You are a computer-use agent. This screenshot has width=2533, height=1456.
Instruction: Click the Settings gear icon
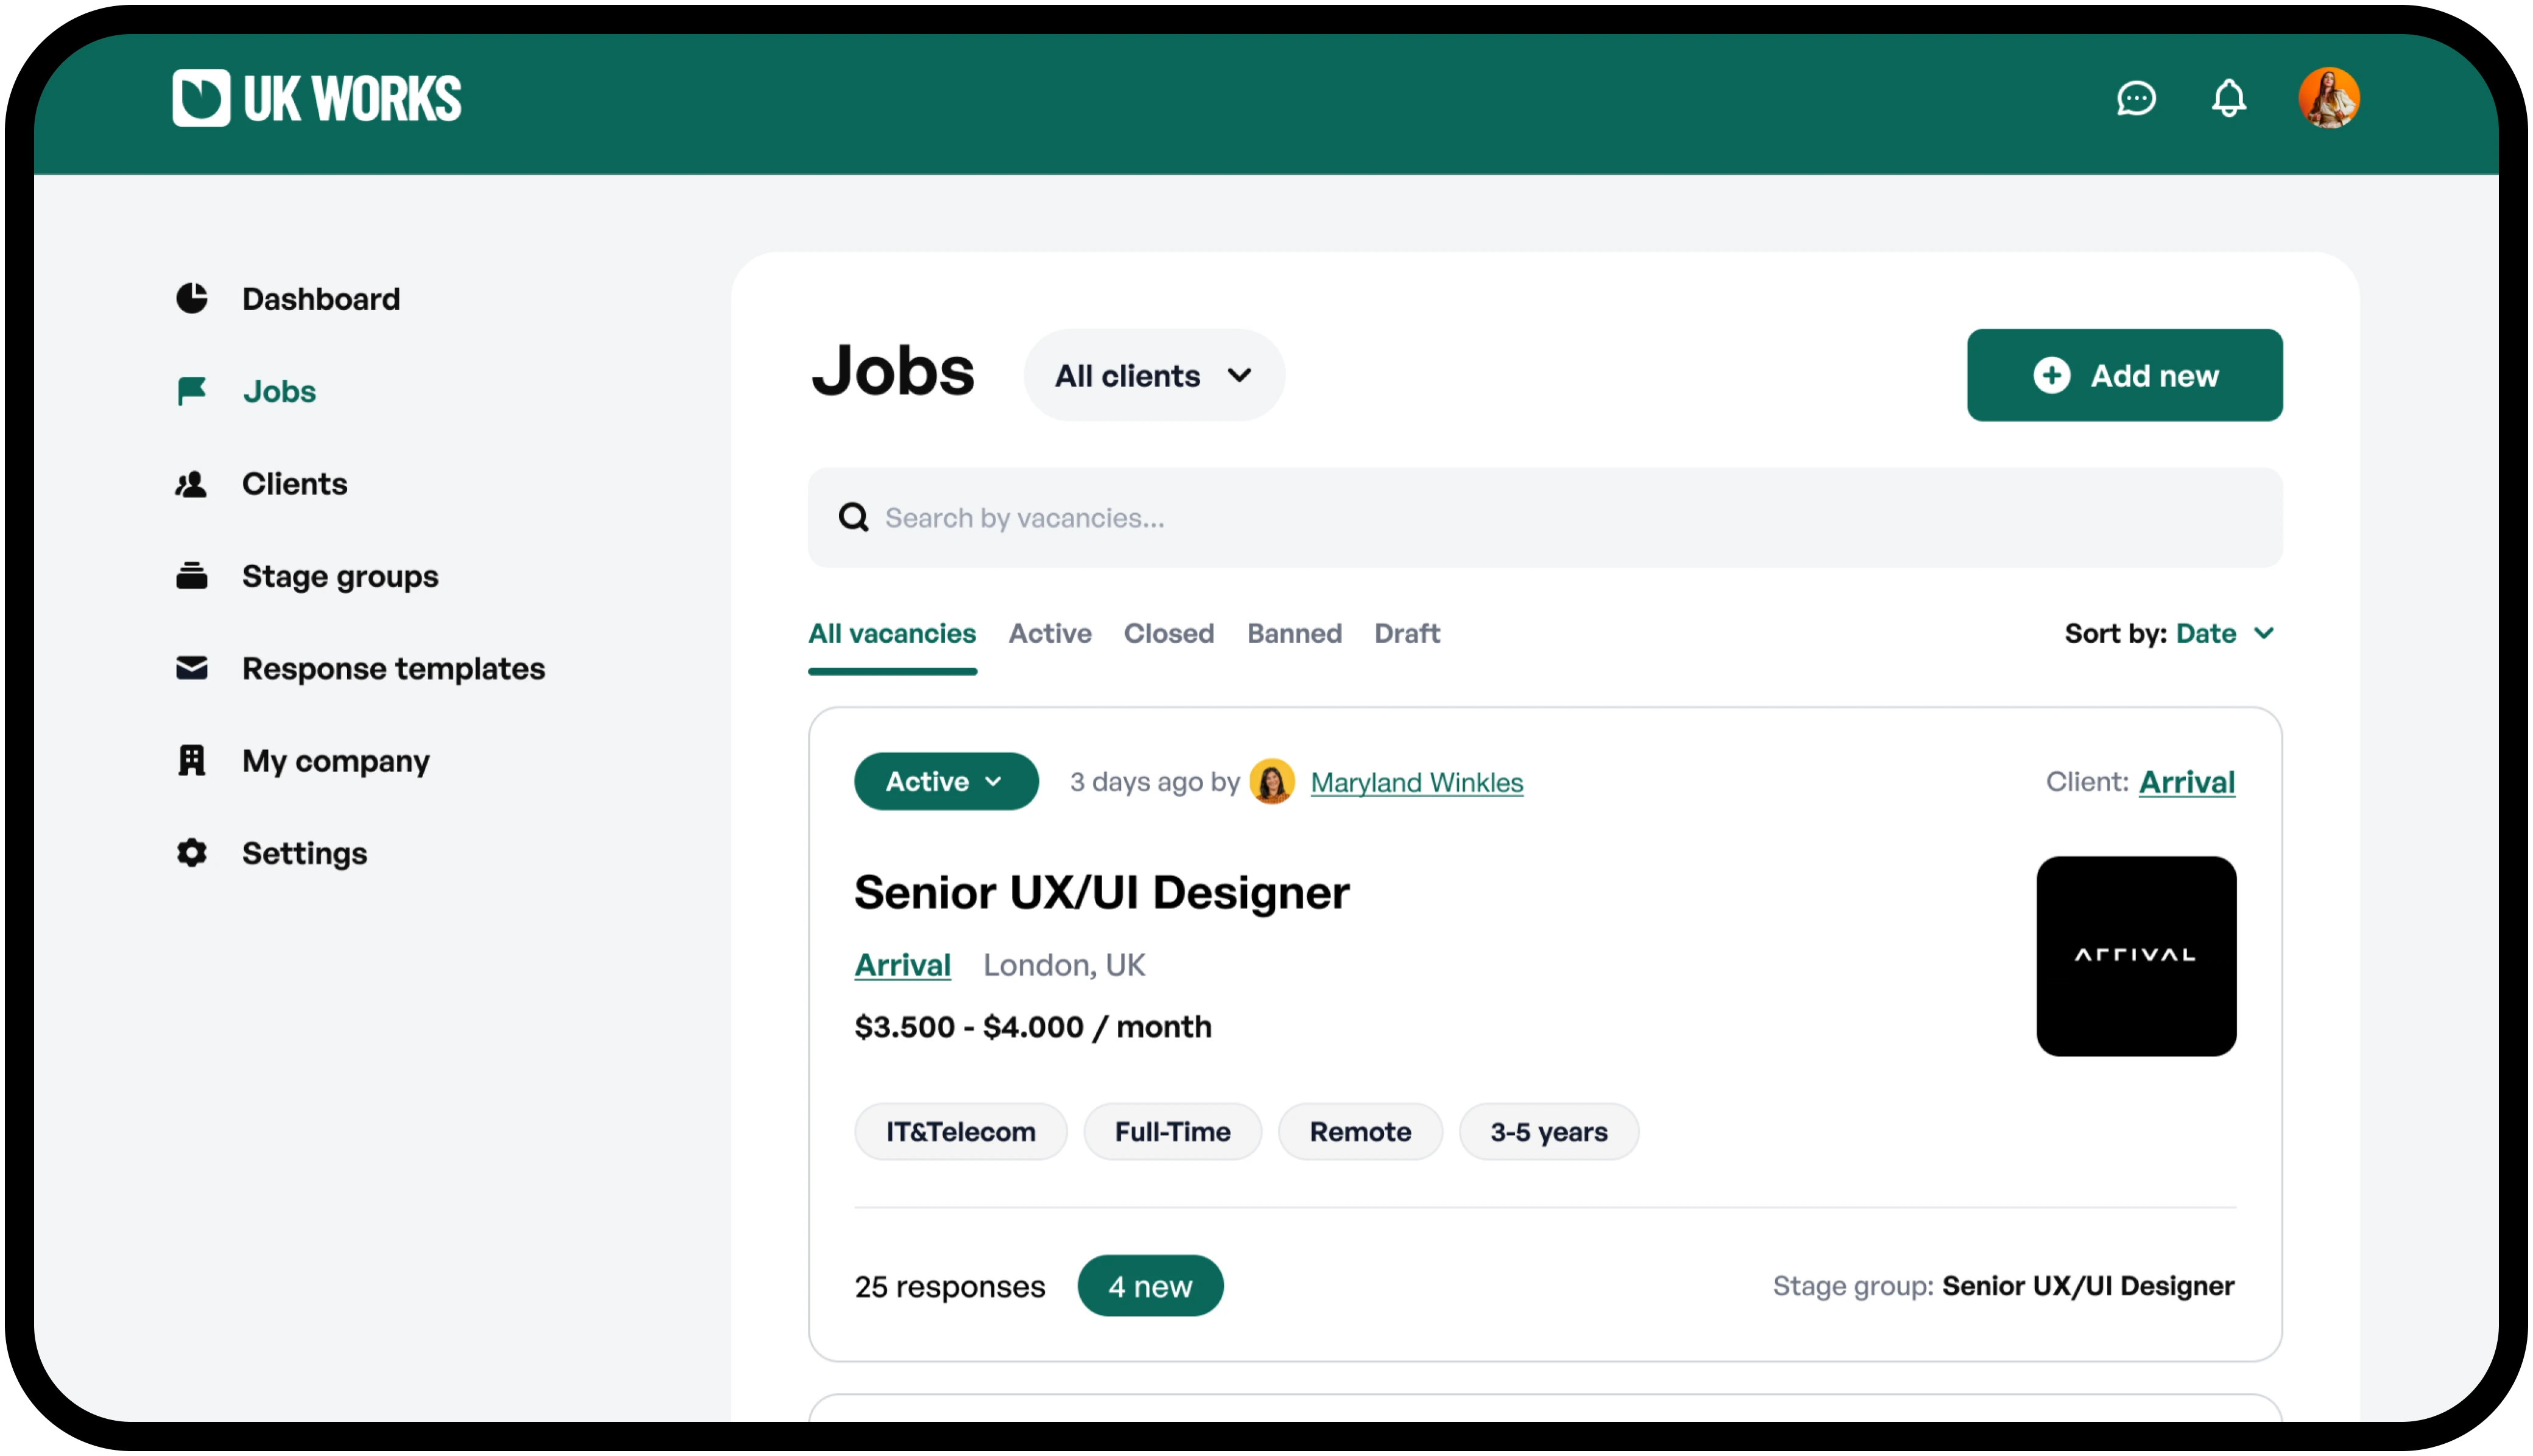(192, 853)
